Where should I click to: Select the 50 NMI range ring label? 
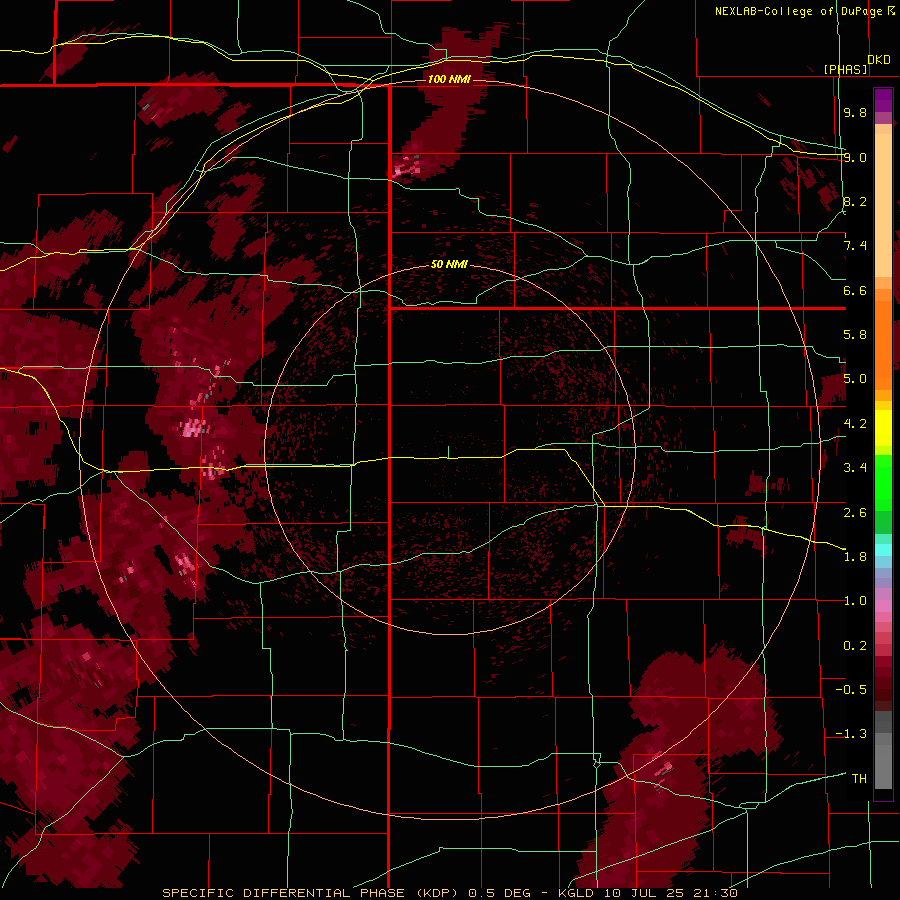pyautogui.click(x=449, y=264)
